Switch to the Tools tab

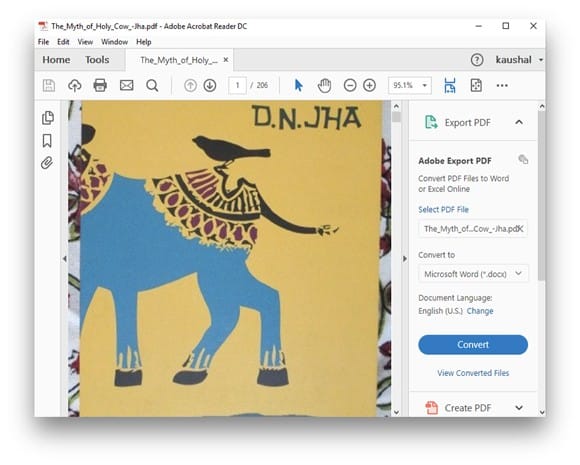pyautogui.click(x=97, y=60)
